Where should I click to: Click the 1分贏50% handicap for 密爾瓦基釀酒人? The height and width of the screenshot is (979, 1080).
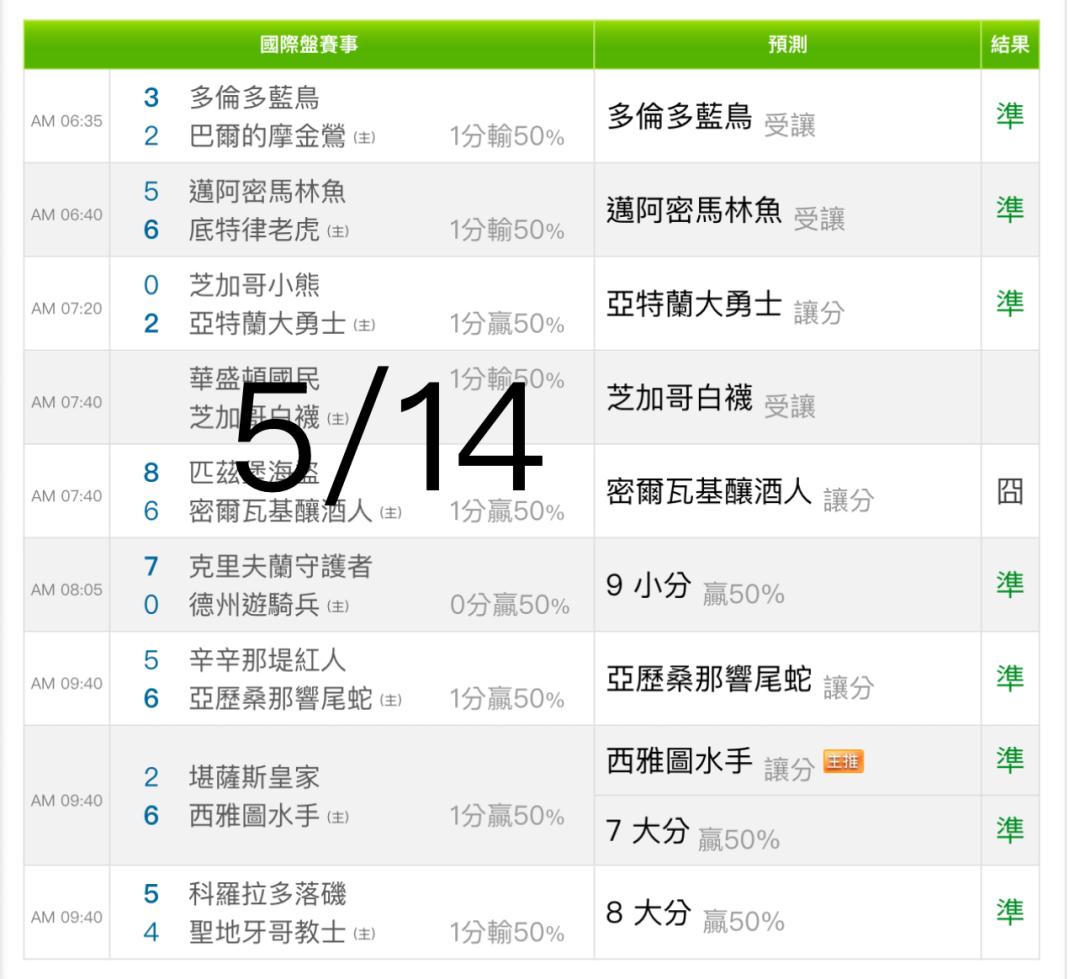(507, 511)
